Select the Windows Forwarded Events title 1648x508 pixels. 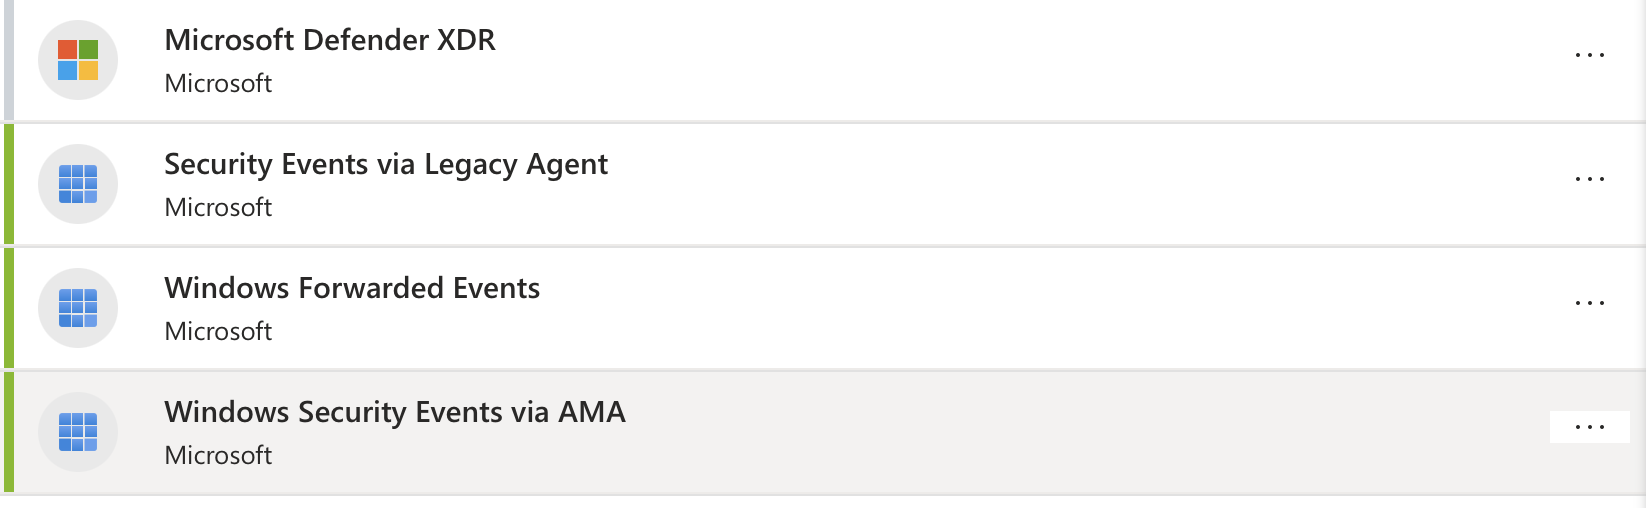click(x=352, y=288)
